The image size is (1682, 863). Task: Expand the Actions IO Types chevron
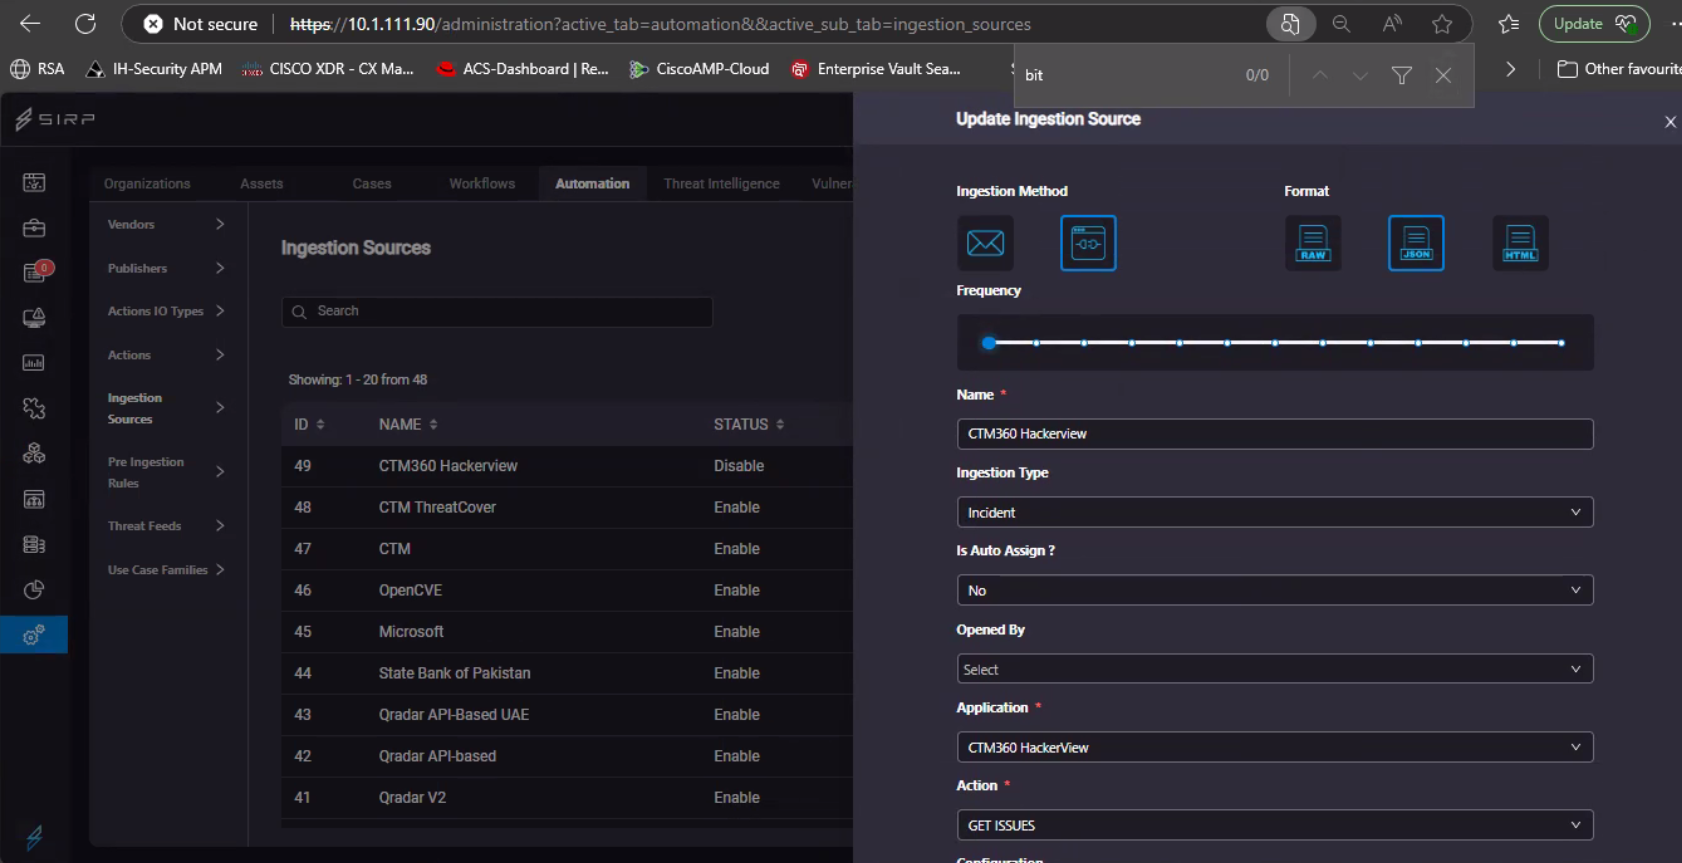pos(220,311)
